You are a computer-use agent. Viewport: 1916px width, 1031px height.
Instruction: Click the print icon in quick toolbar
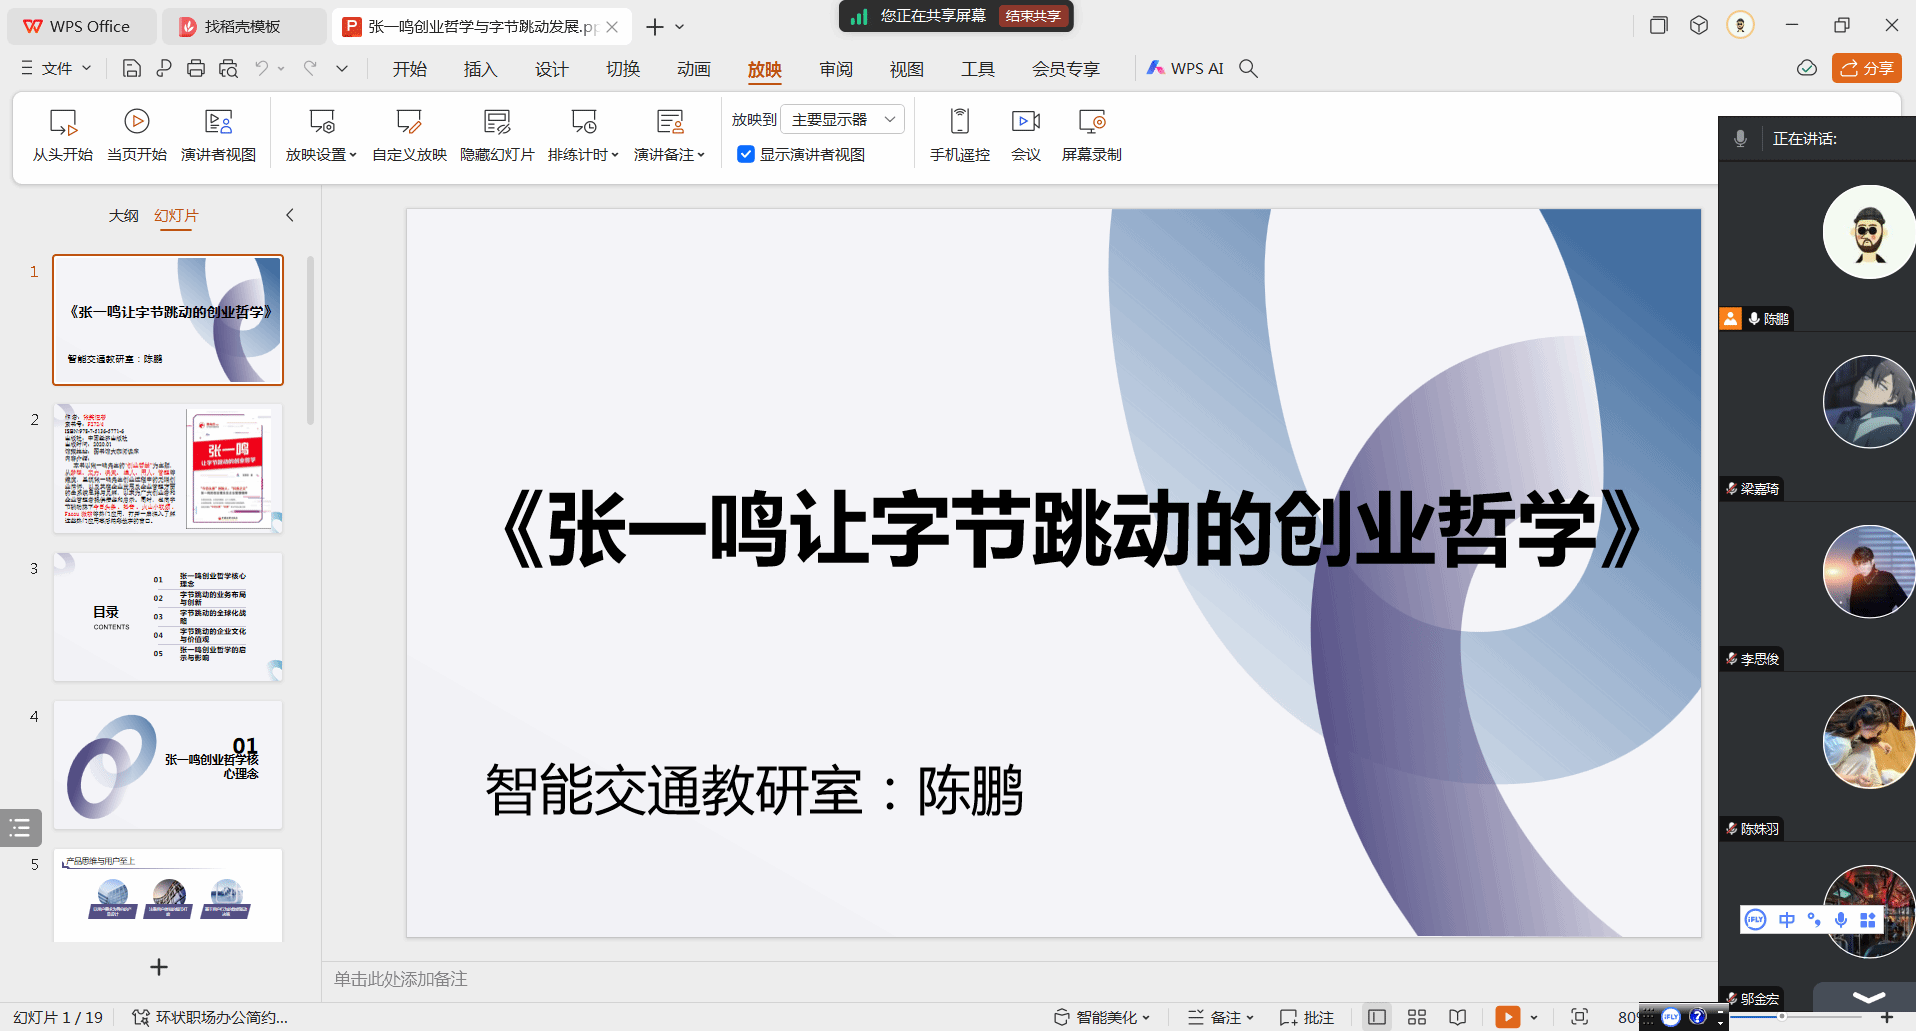(196, 68)
